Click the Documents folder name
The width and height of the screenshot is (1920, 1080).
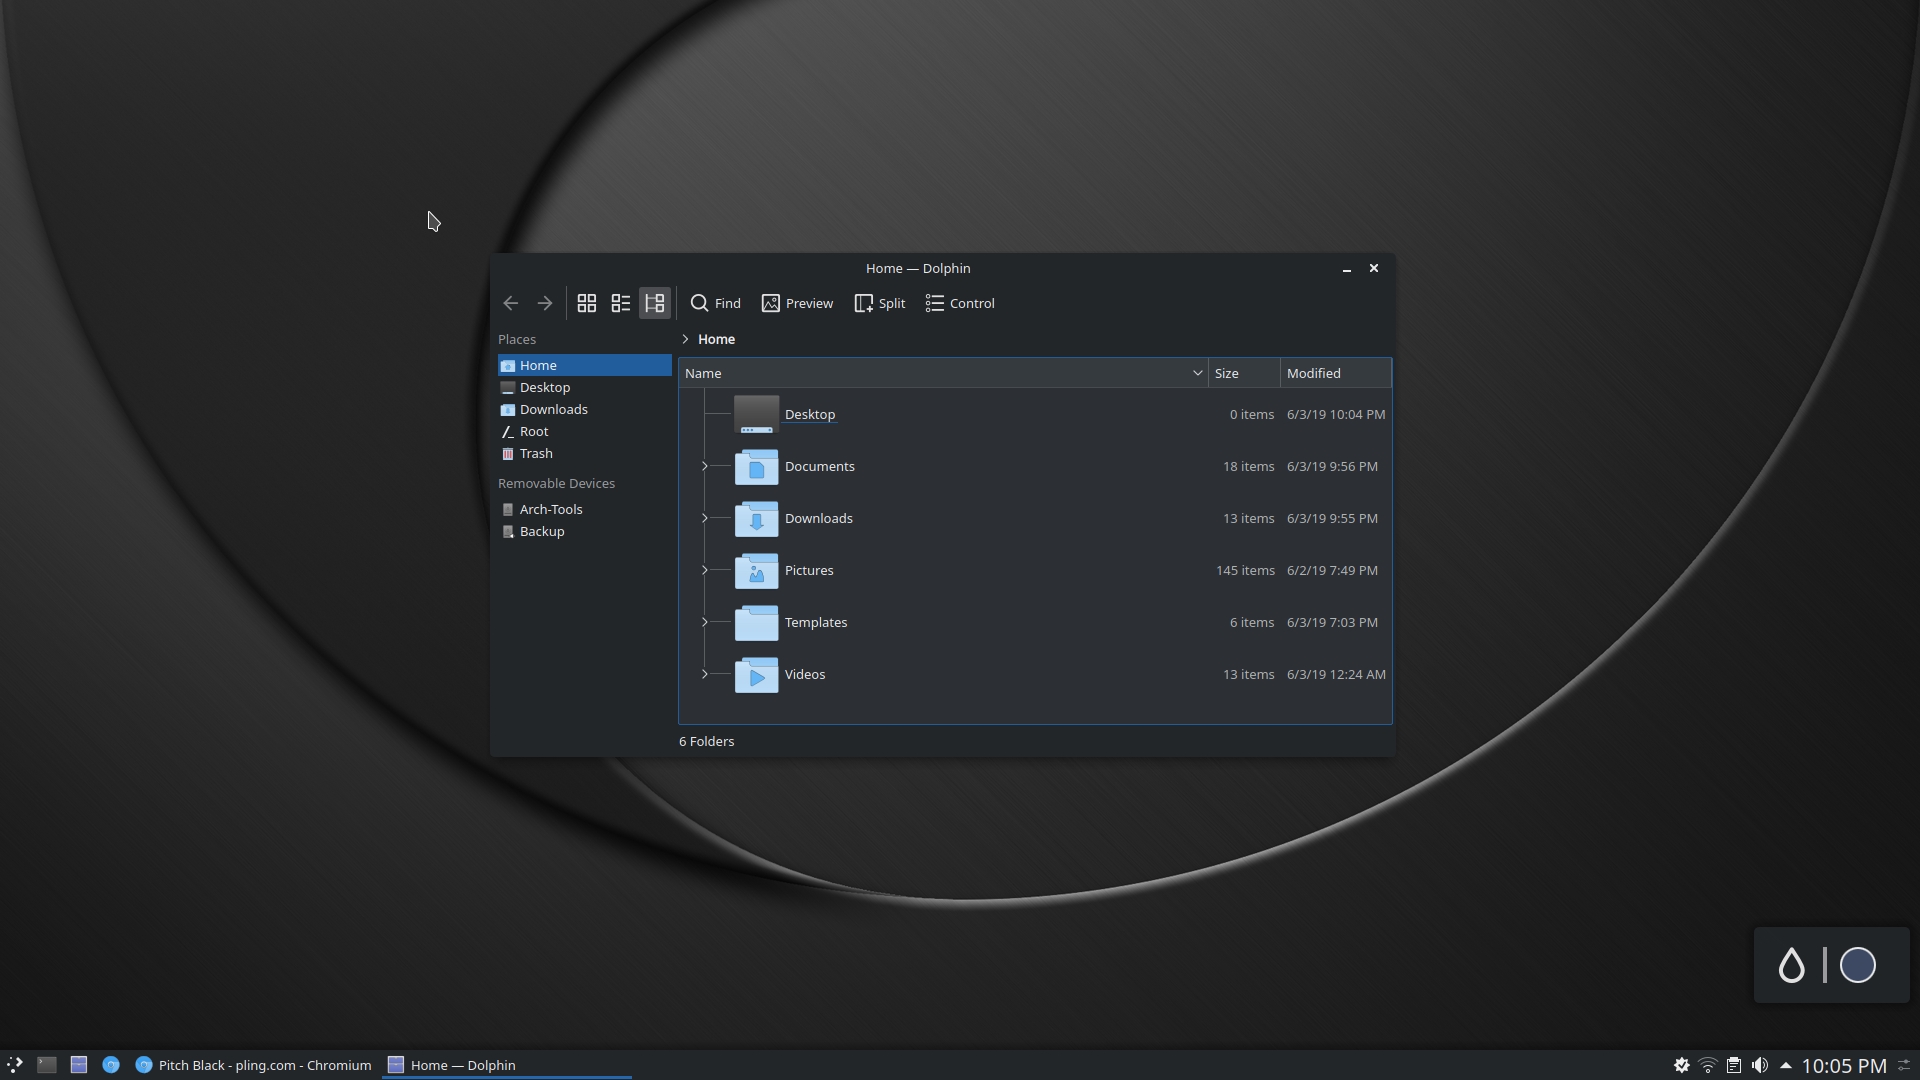click(820, 466)
